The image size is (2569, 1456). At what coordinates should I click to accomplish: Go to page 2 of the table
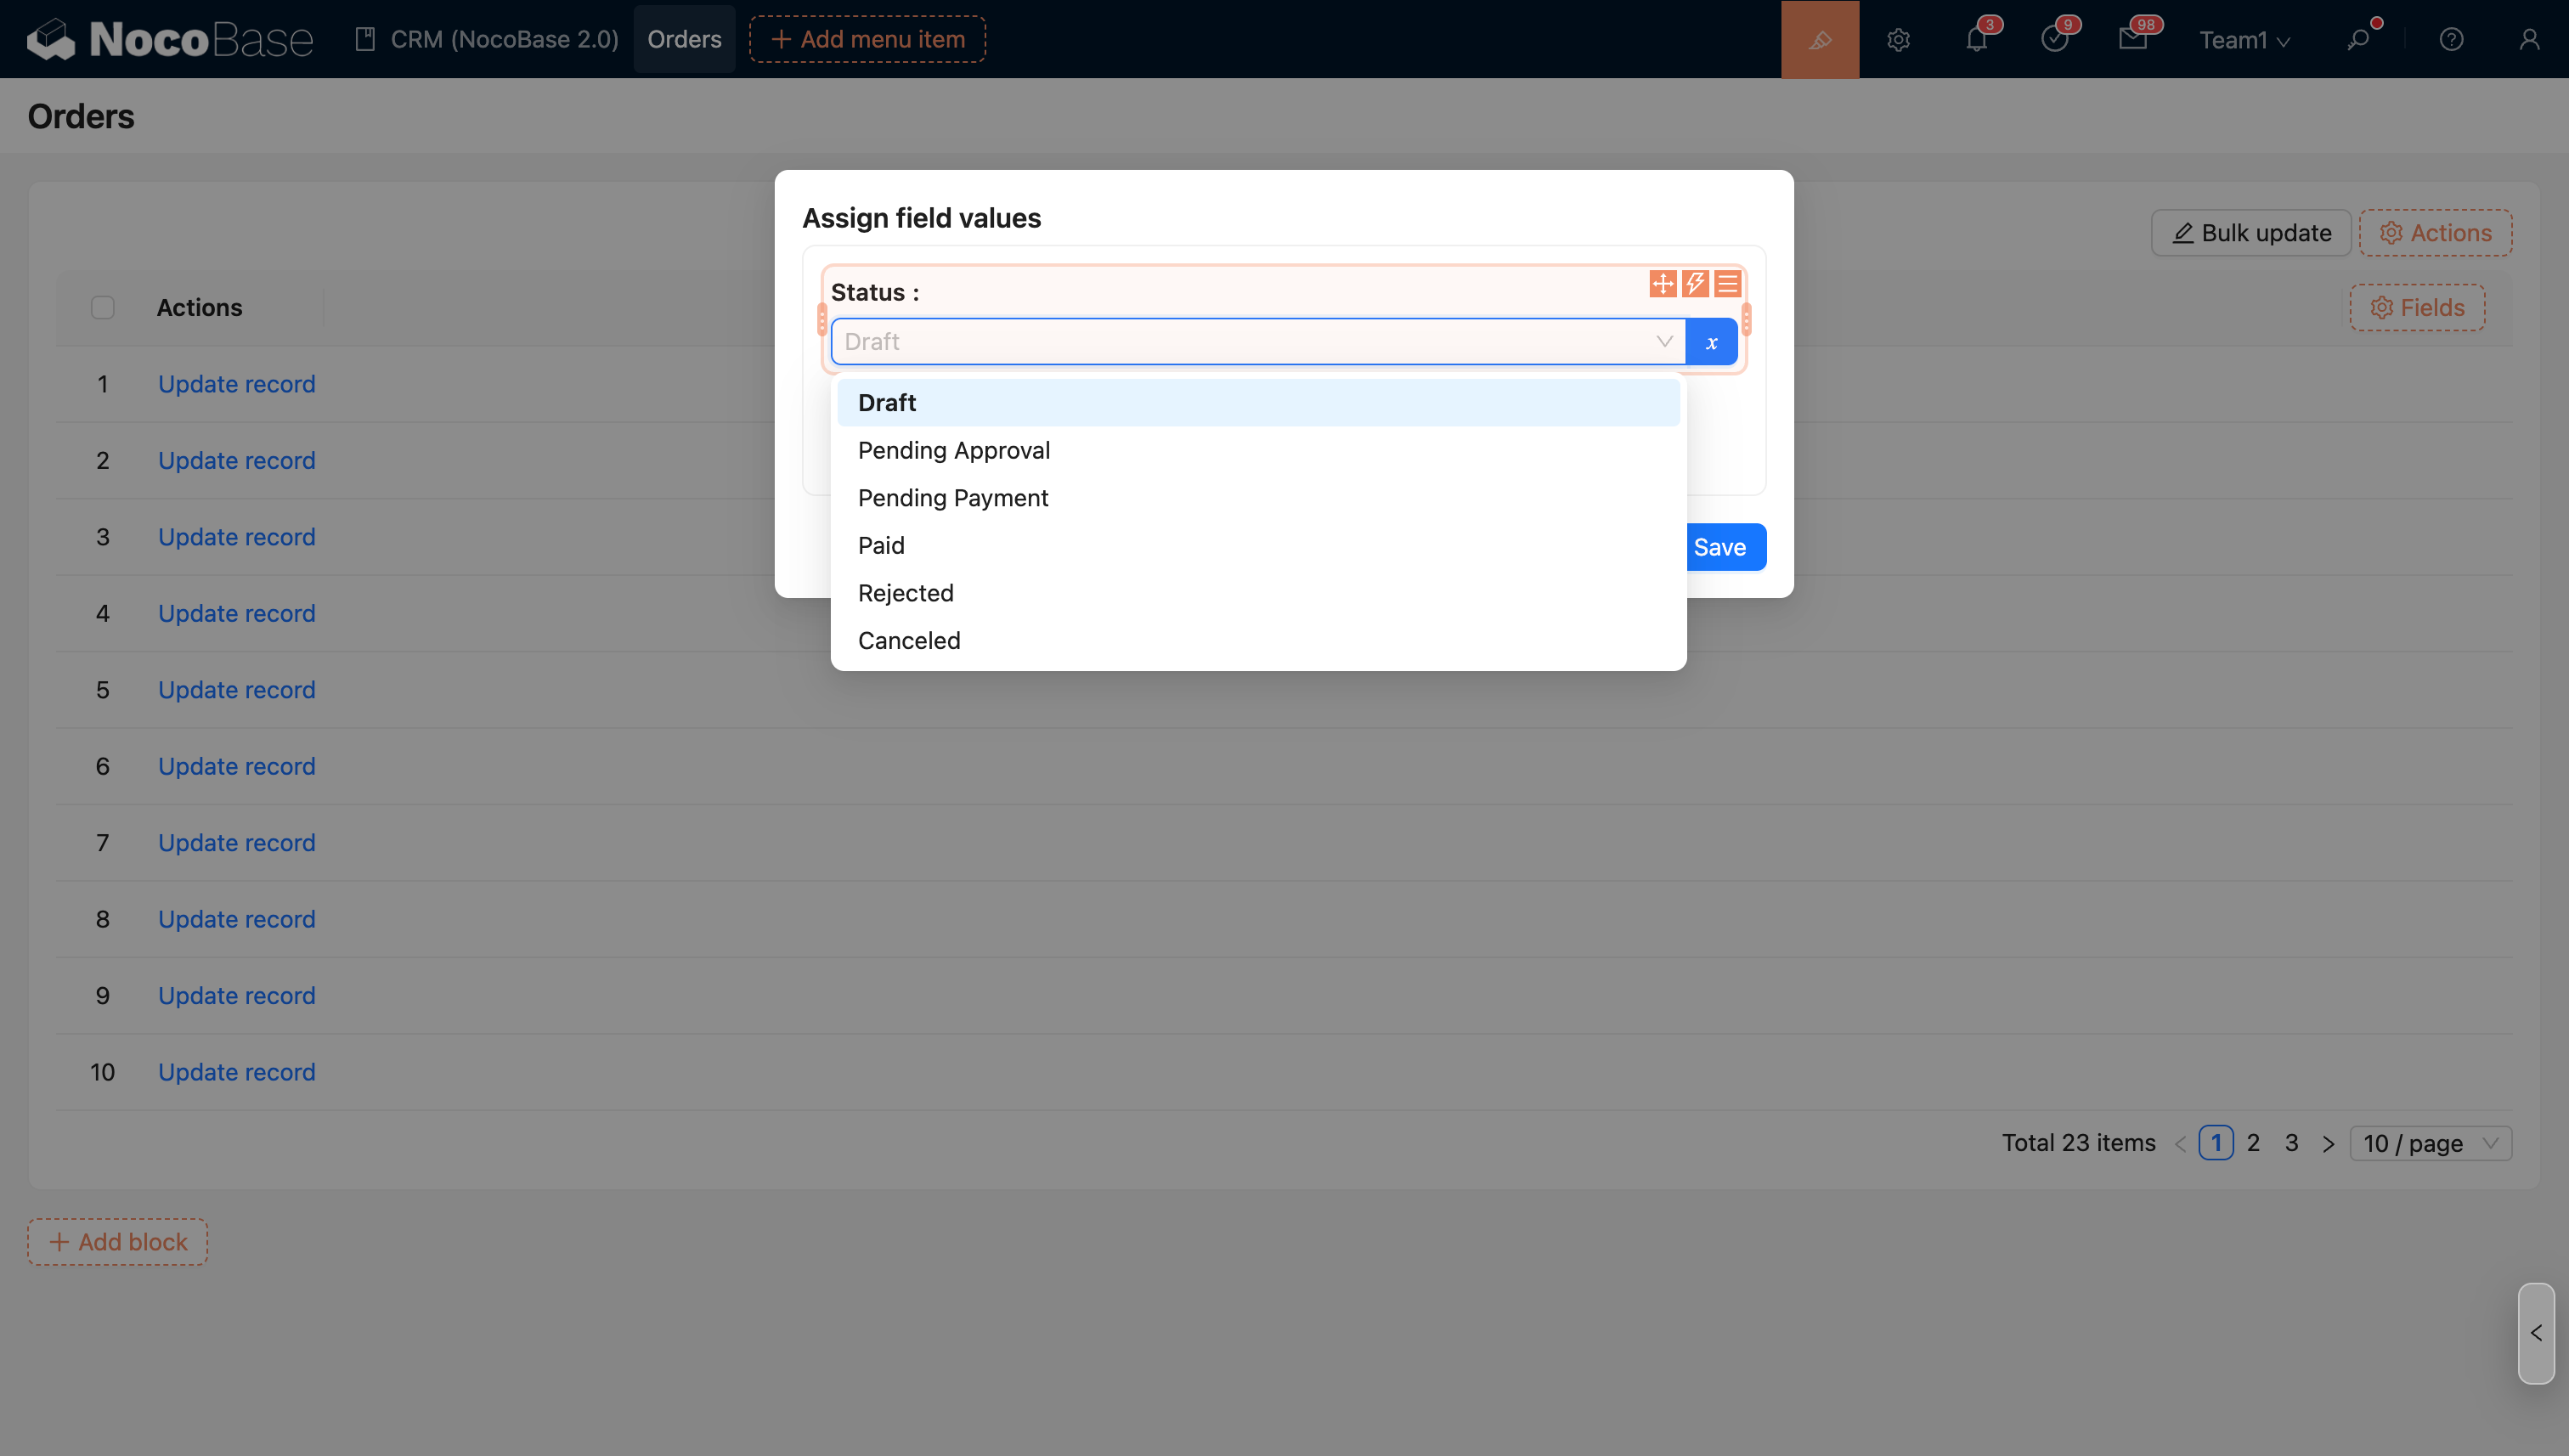coord(2253,1143)
